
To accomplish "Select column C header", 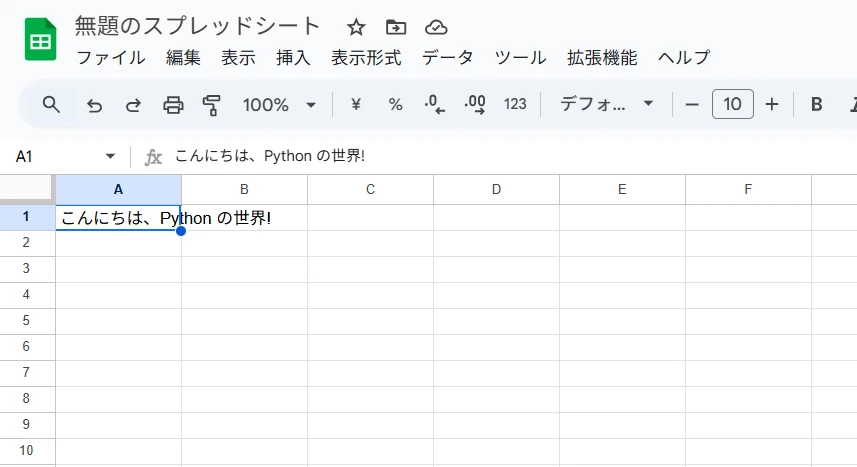I will pos(370,189).
